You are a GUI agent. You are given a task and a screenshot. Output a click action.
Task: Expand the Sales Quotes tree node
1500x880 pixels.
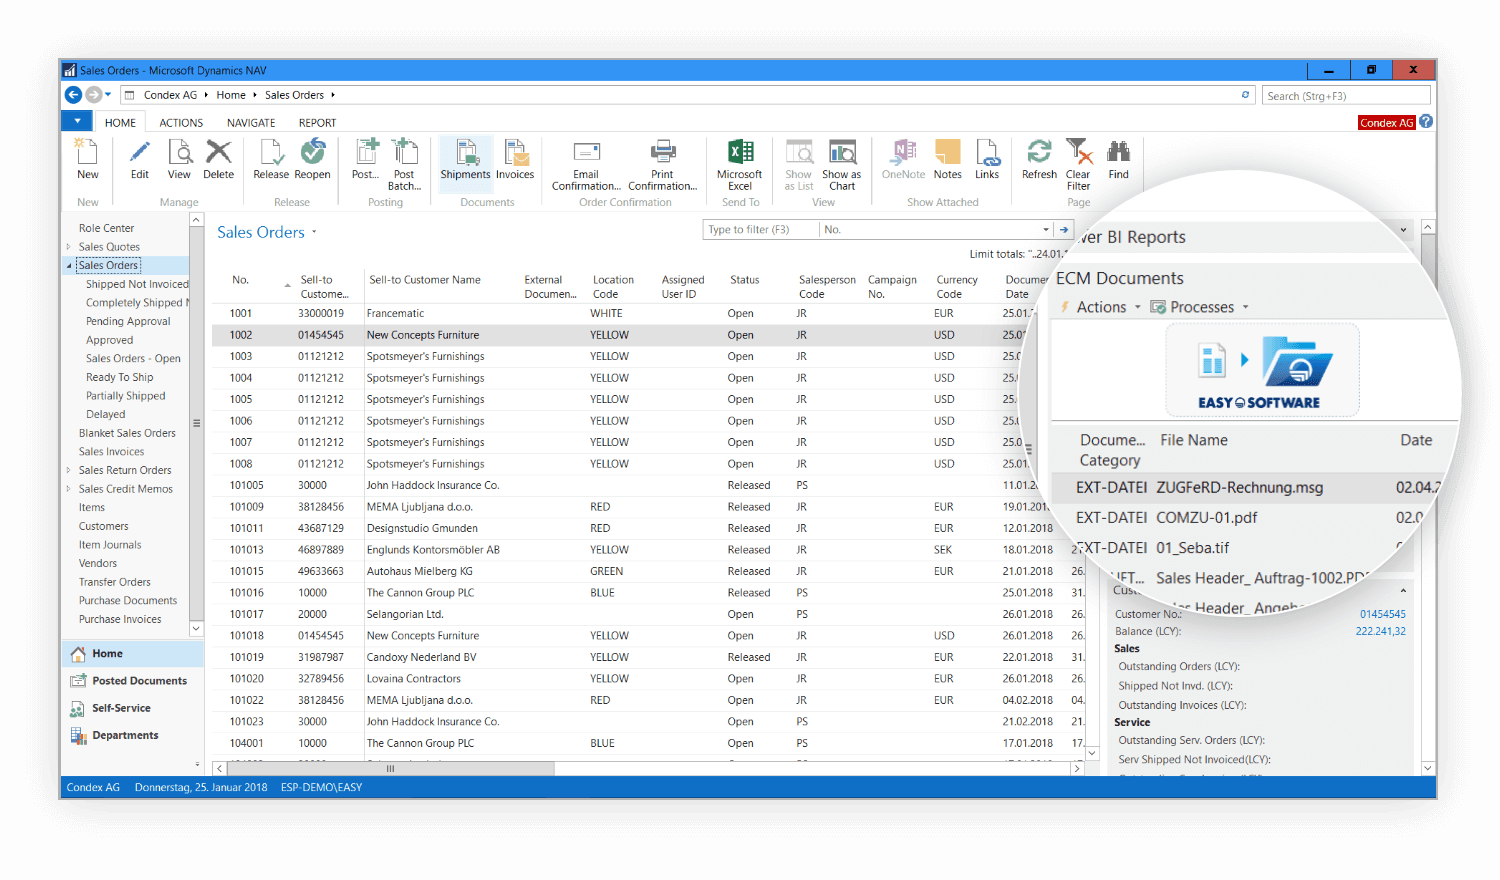[x=69, y=247]
